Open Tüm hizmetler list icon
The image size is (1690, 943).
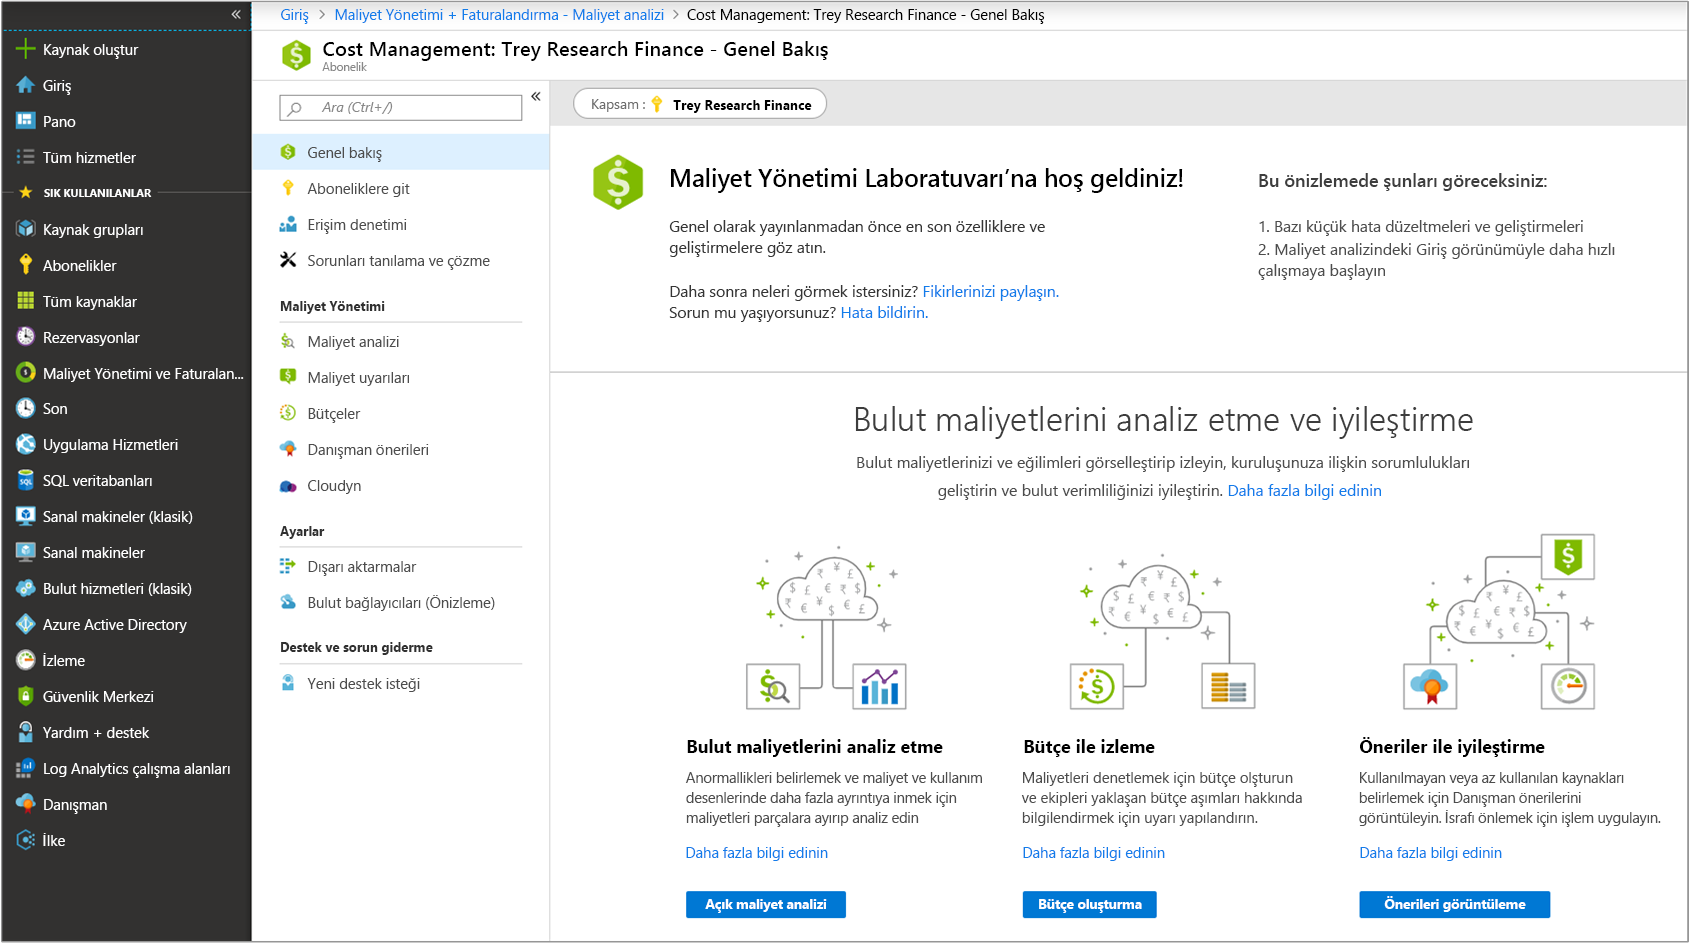click(x=26, y=157)
